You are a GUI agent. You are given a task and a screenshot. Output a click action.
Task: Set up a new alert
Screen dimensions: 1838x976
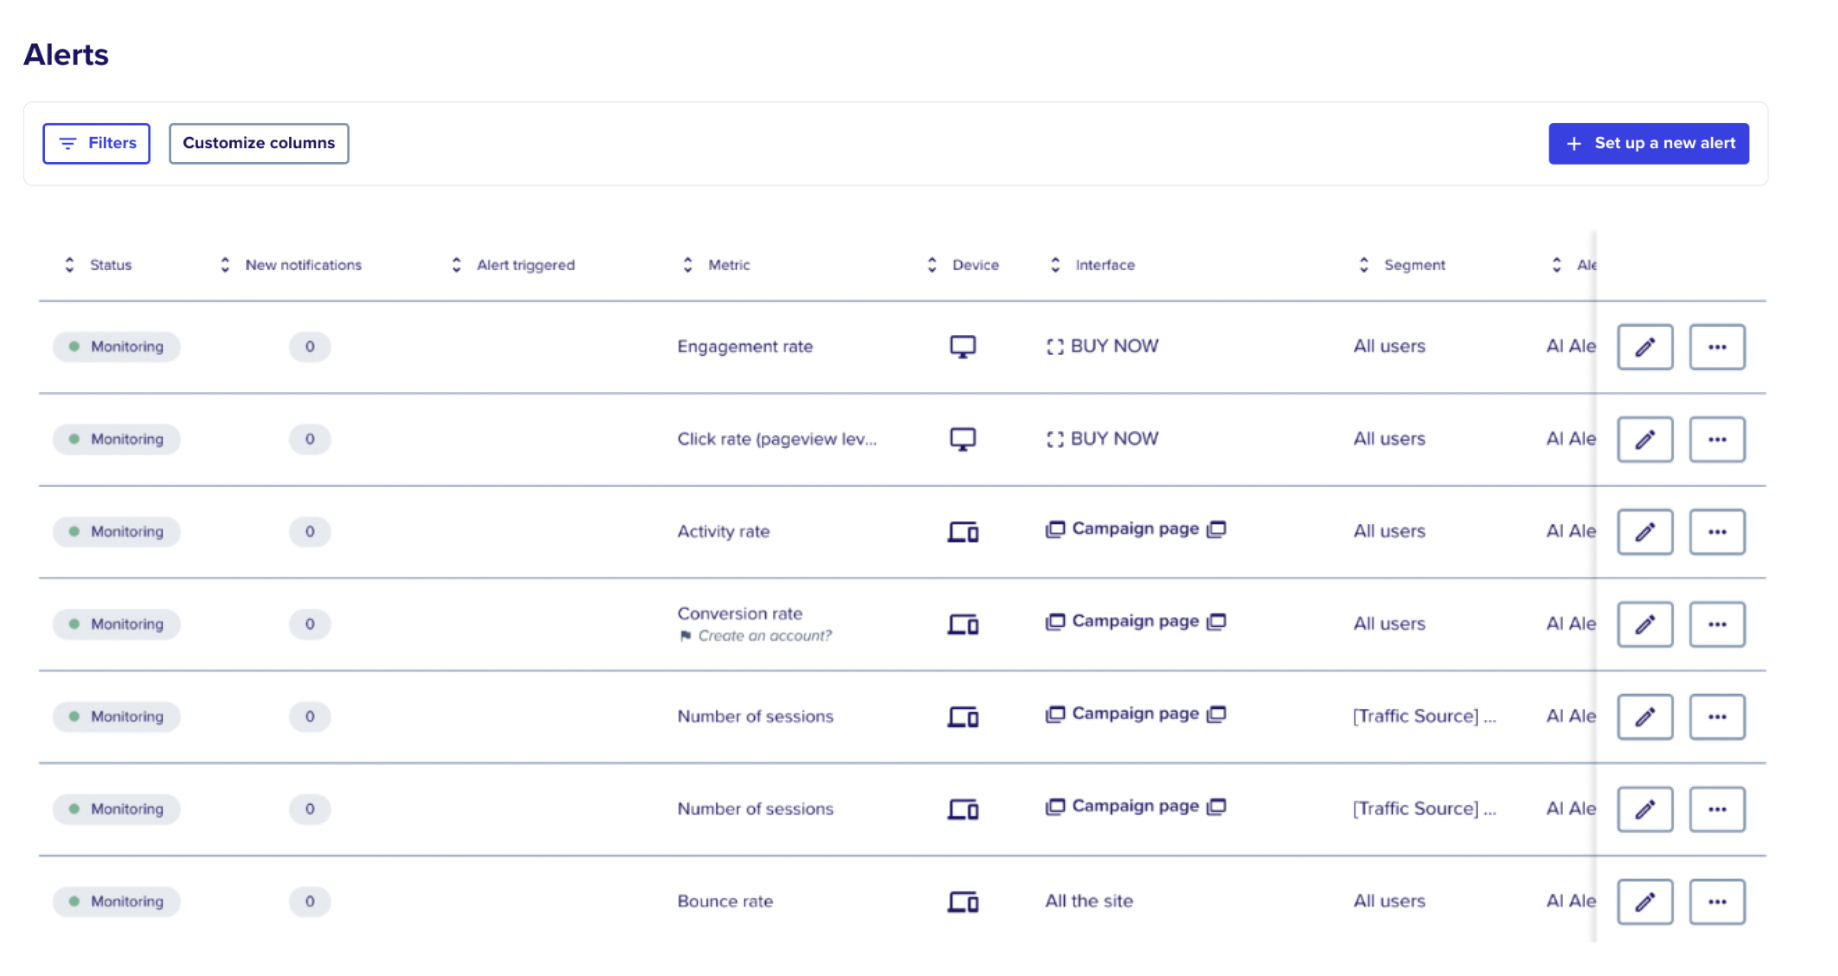pos(1648,143)
